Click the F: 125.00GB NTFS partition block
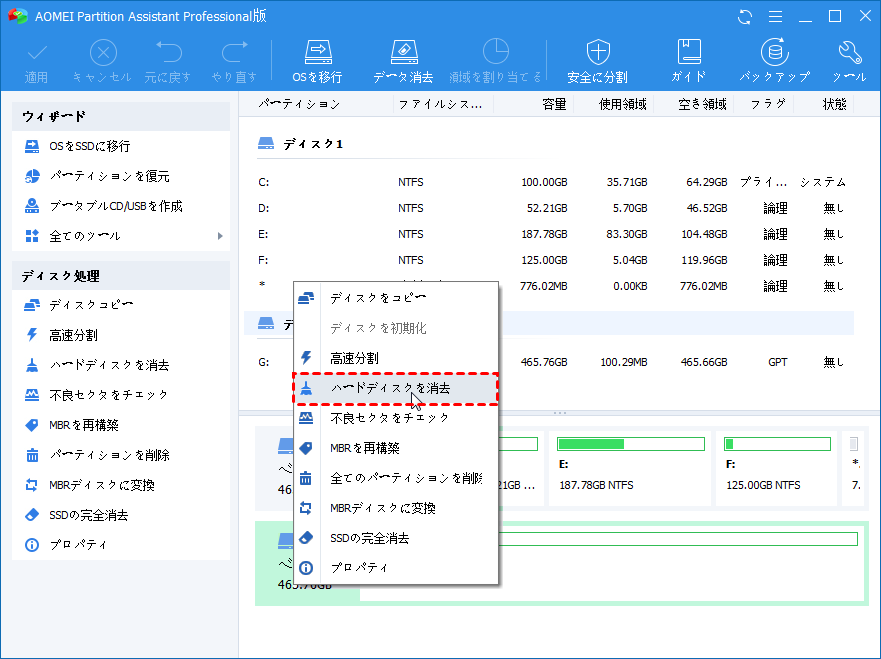This screenshot has width=881, height=659. (777, 469)
